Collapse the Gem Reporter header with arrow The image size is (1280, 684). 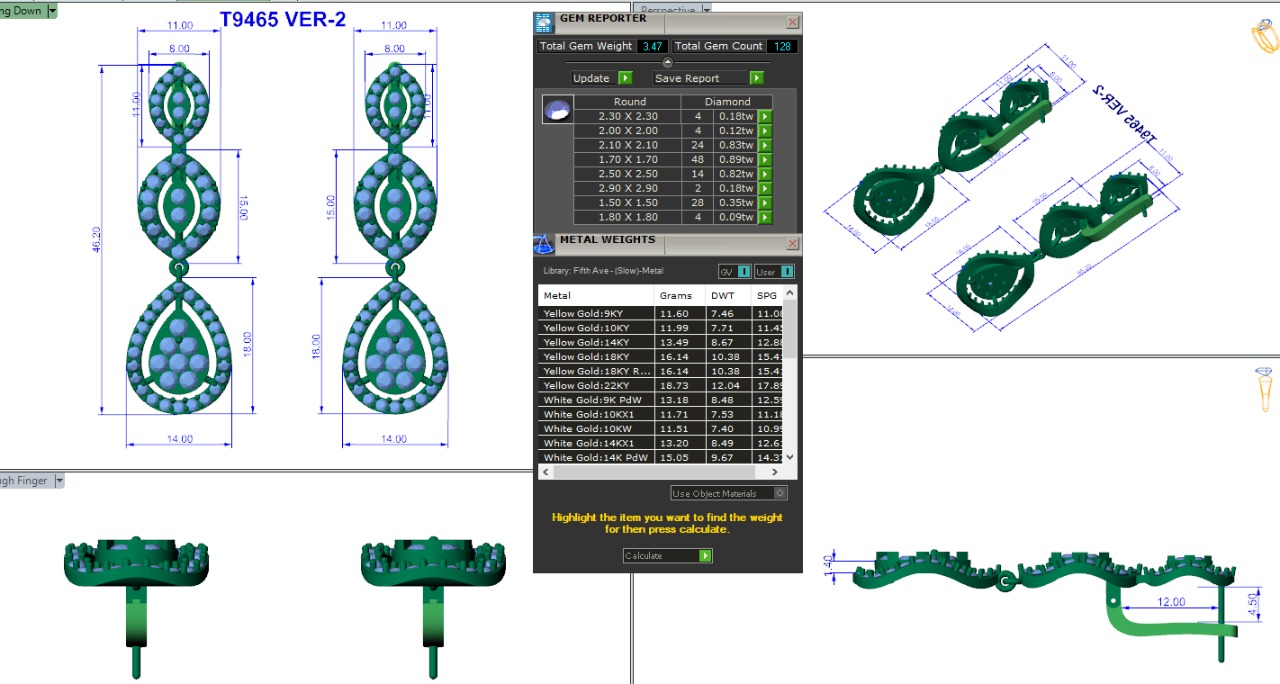[x=668, y=62]
